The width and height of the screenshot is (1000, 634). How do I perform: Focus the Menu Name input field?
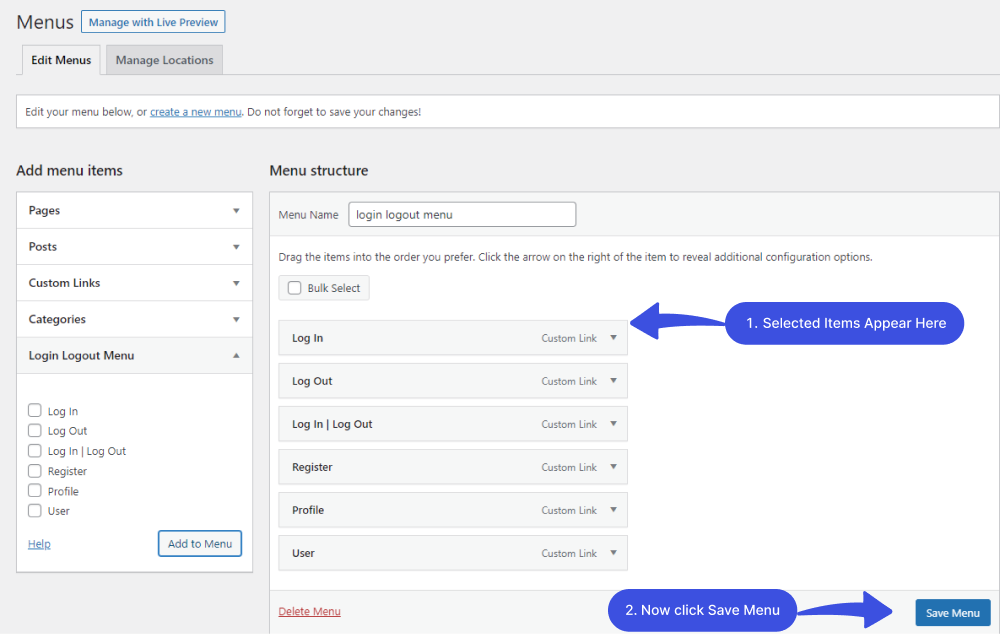point(462,214)
